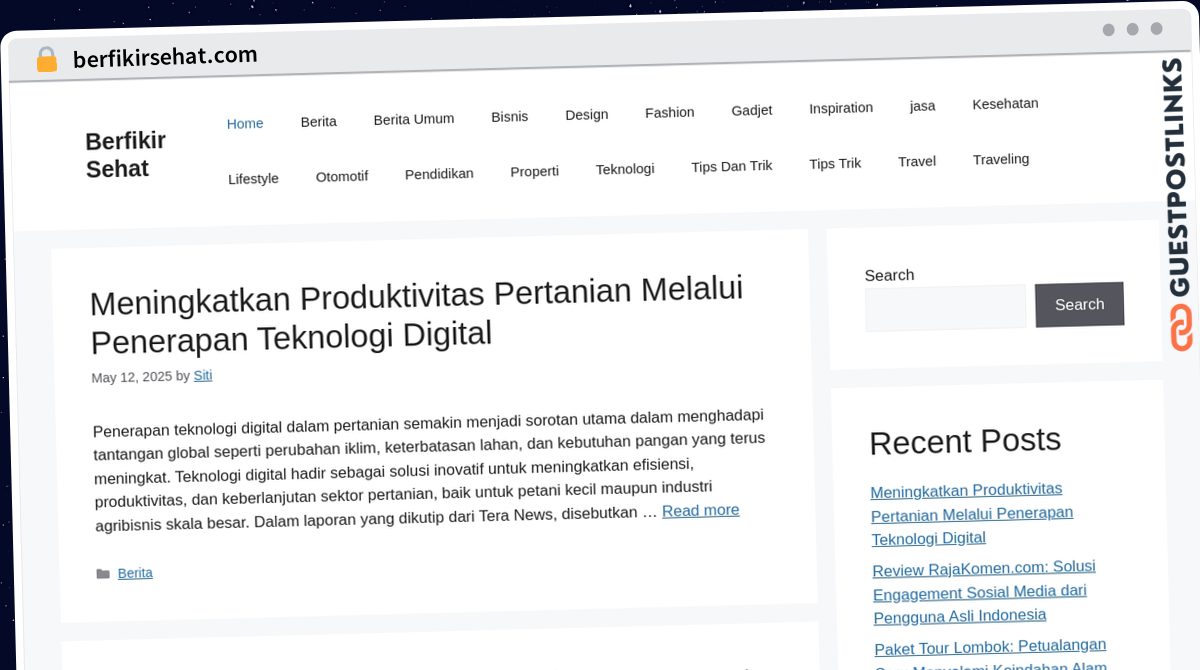Viewport: 1200px width, 670px height.
Task: Open the Pendidikan menu item
Action: pos(438,174)
